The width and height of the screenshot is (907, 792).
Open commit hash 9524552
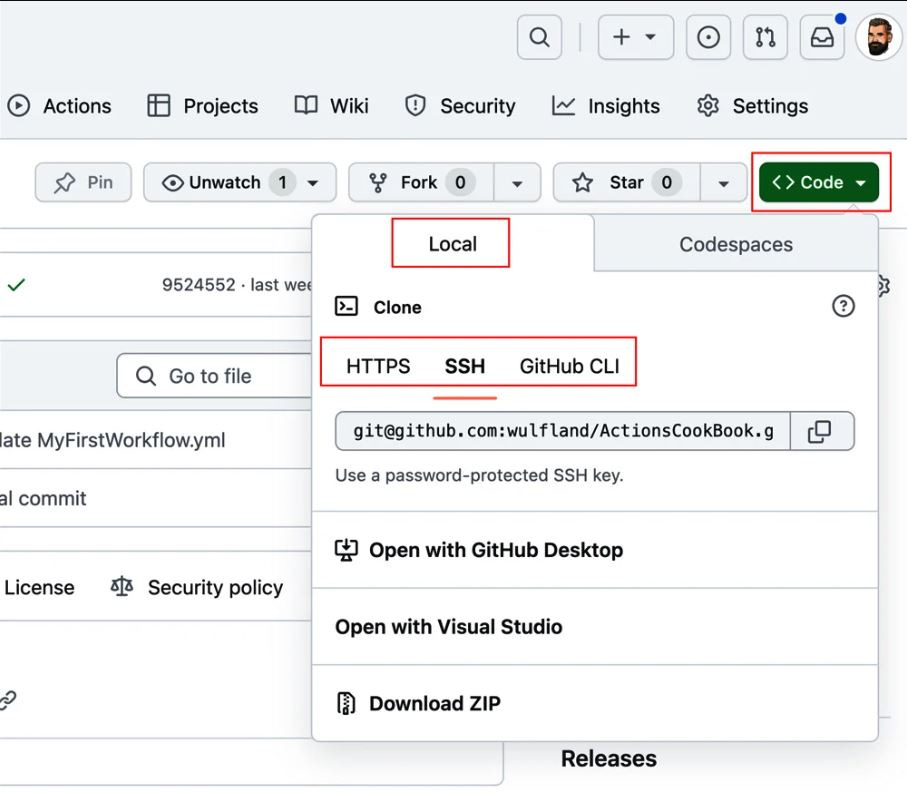click(198, 285)
